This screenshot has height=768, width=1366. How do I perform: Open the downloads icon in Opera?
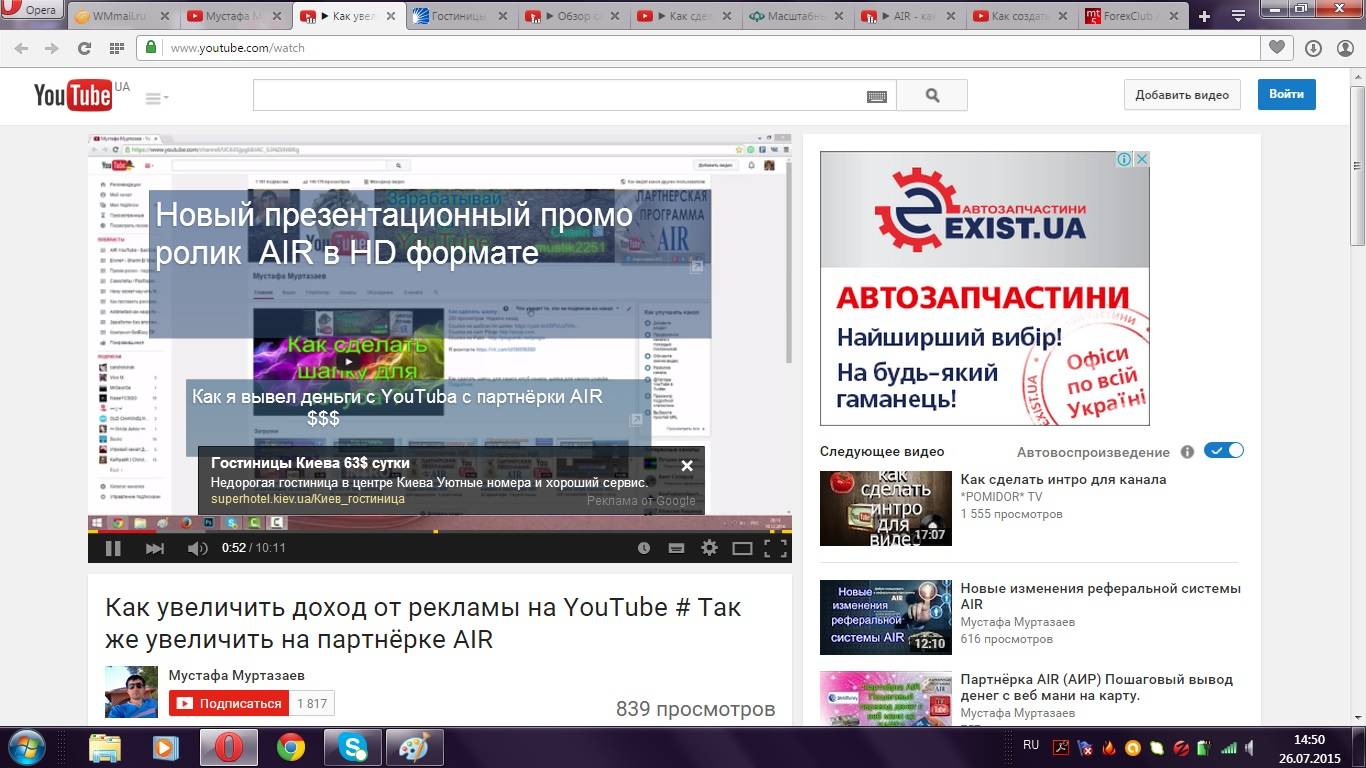1313,47
